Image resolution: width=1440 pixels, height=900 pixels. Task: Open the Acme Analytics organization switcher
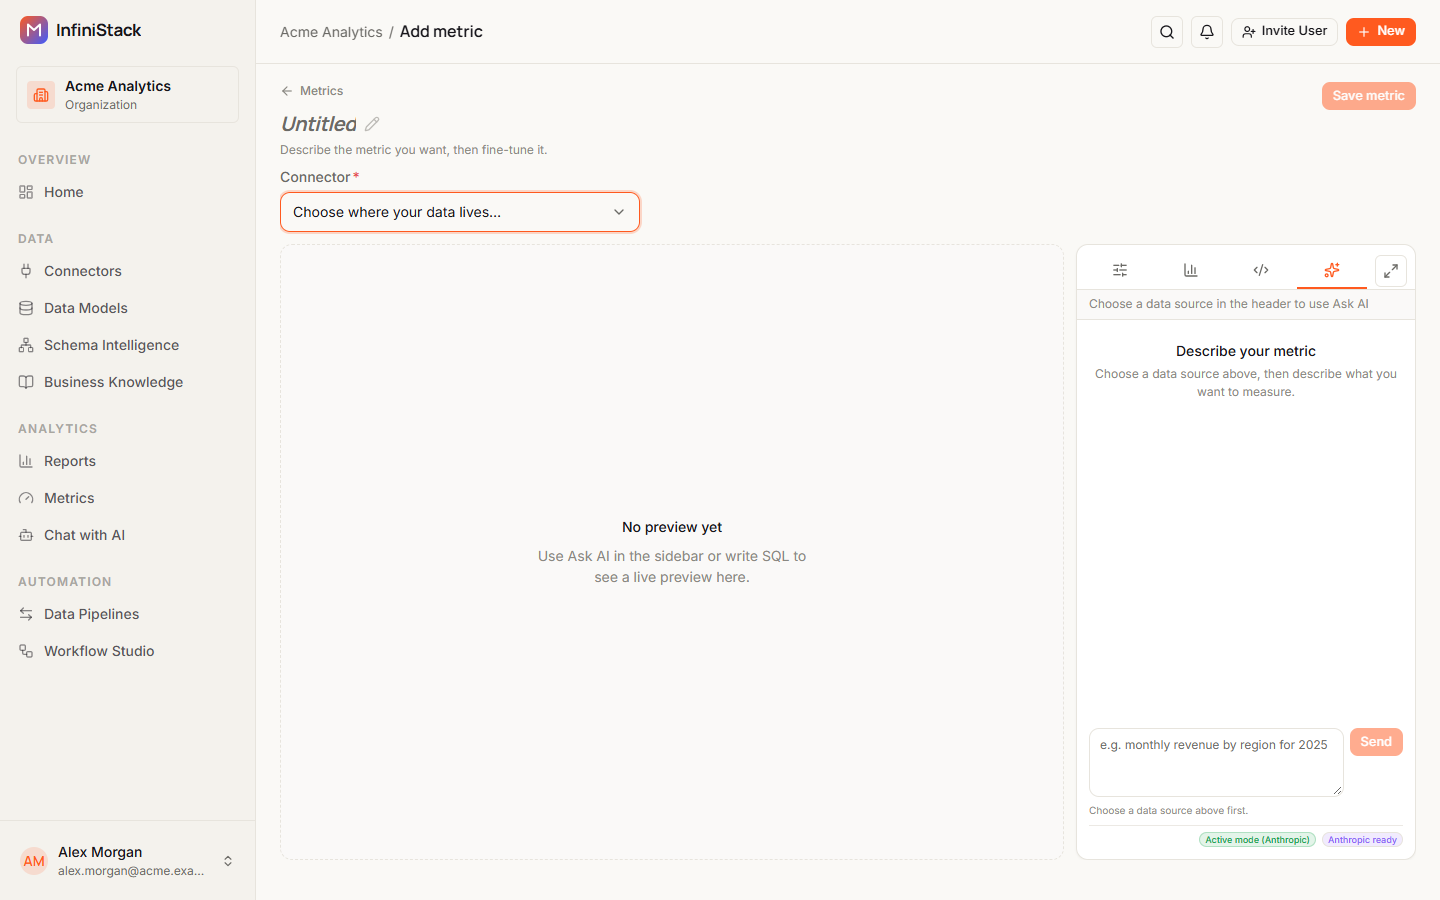[x=127, y=95]
